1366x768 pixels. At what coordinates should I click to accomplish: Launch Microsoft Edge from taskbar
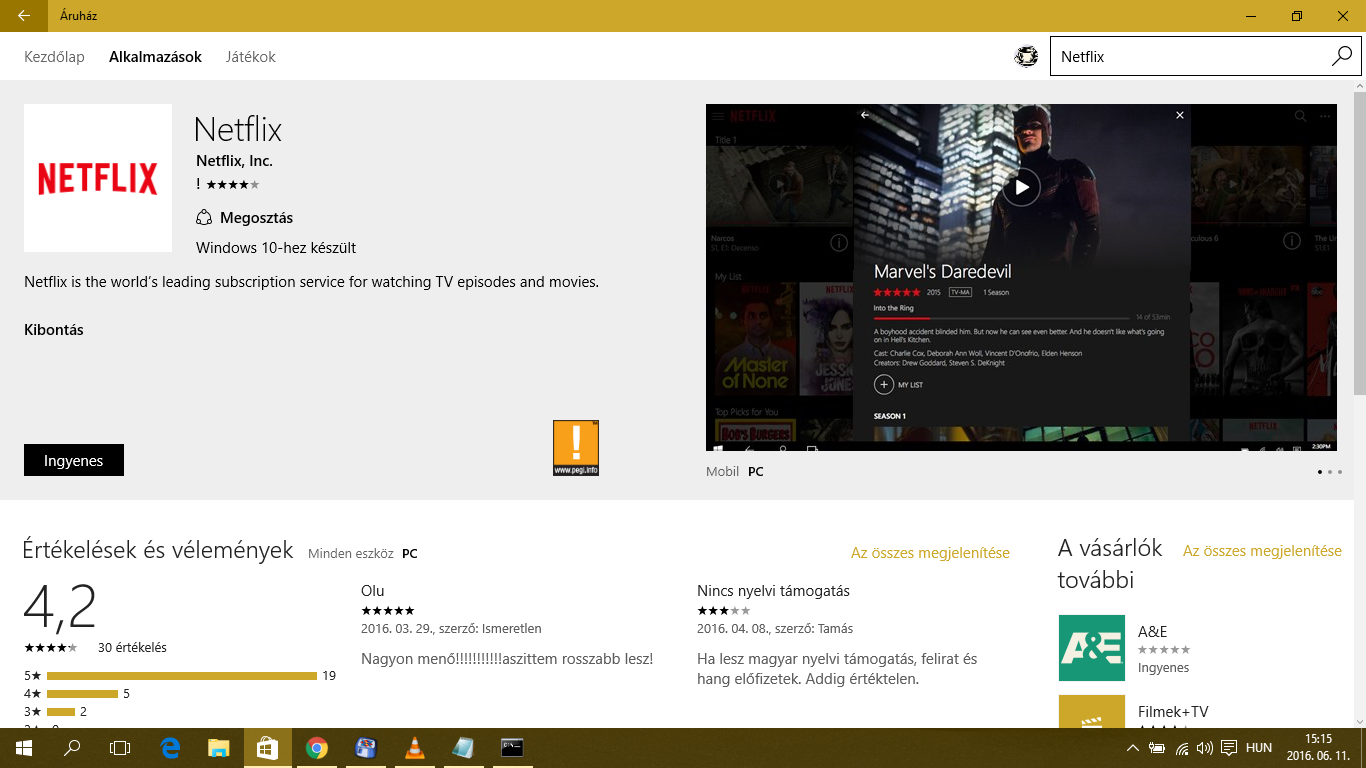pos(170,748)
